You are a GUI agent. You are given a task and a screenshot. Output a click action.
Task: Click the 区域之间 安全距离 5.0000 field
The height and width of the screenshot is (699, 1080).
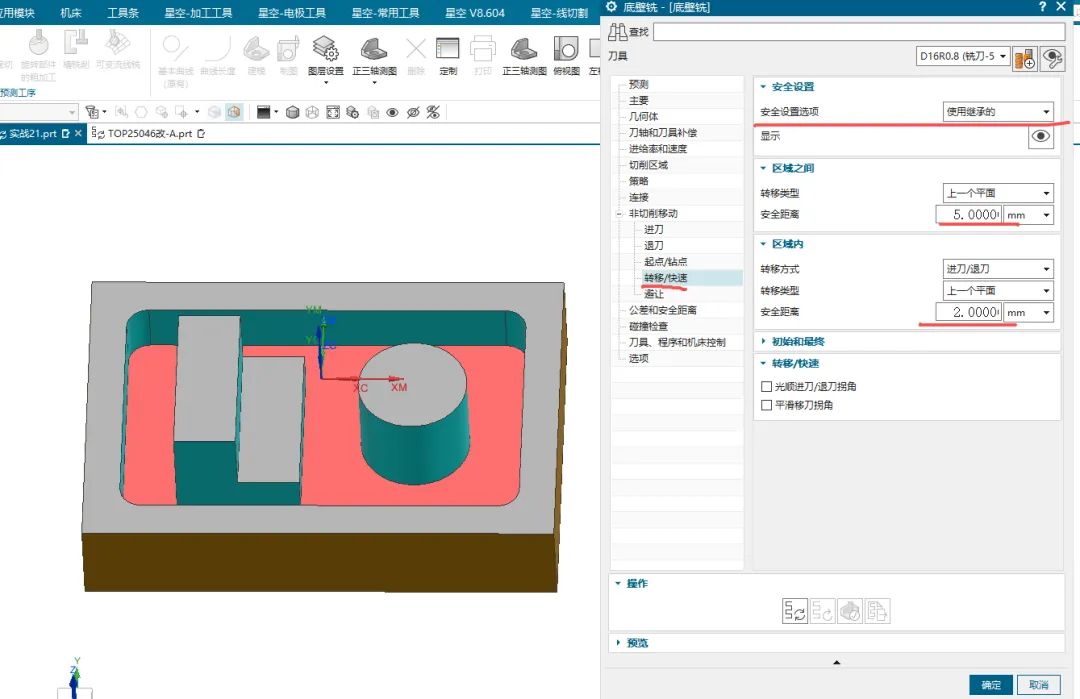click(968, 215)
